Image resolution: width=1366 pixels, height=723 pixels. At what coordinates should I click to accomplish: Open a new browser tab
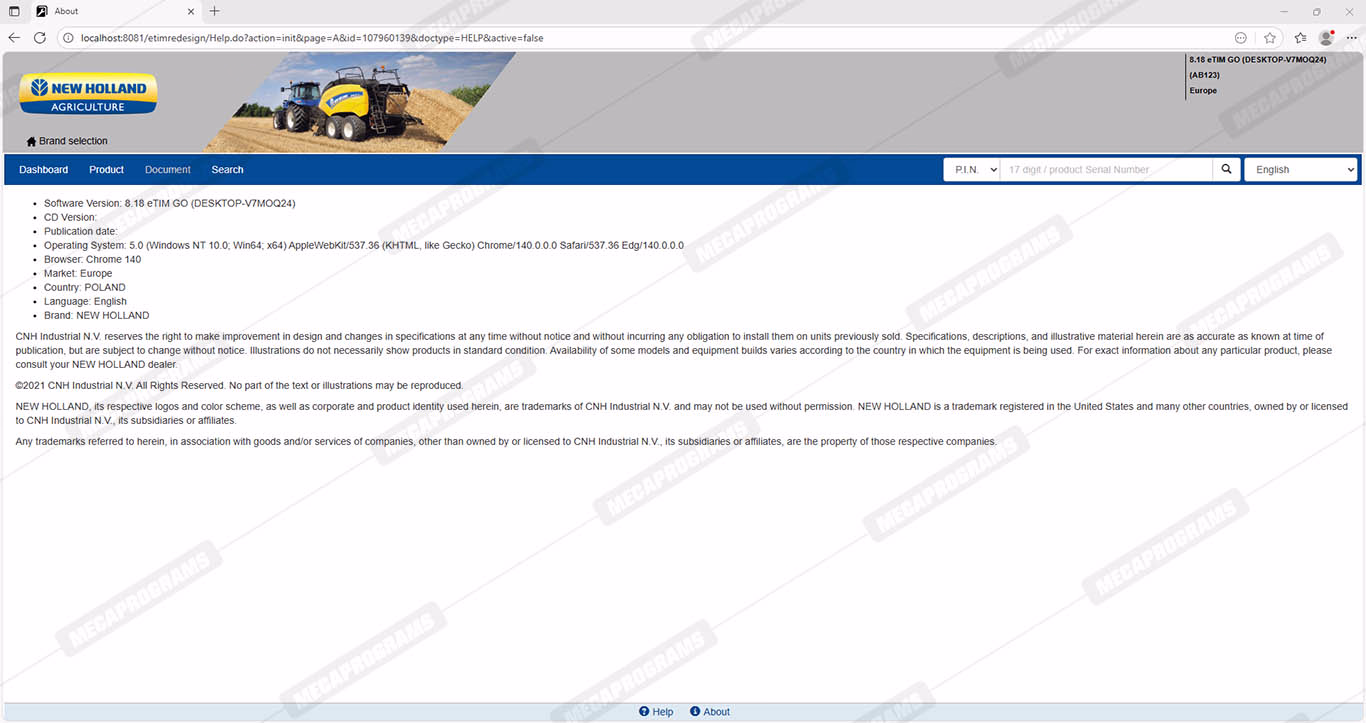[214, 11]
